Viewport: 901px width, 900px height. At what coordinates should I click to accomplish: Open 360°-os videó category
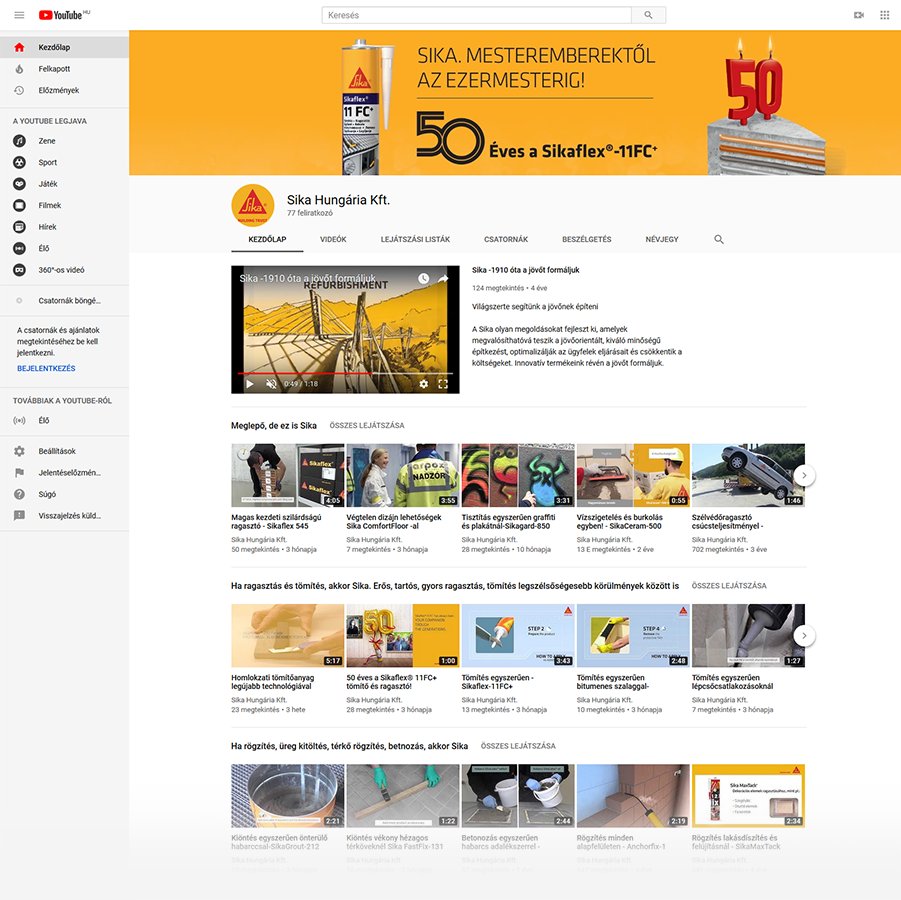tap(64, 270)
